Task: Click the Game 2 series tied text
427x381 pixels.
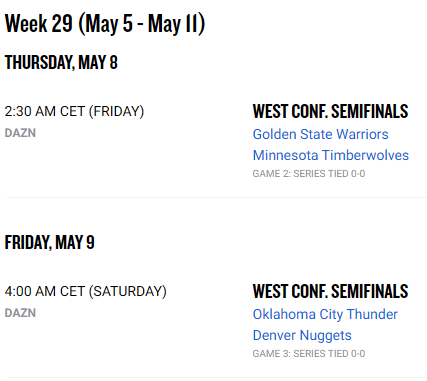Action: 309,174
